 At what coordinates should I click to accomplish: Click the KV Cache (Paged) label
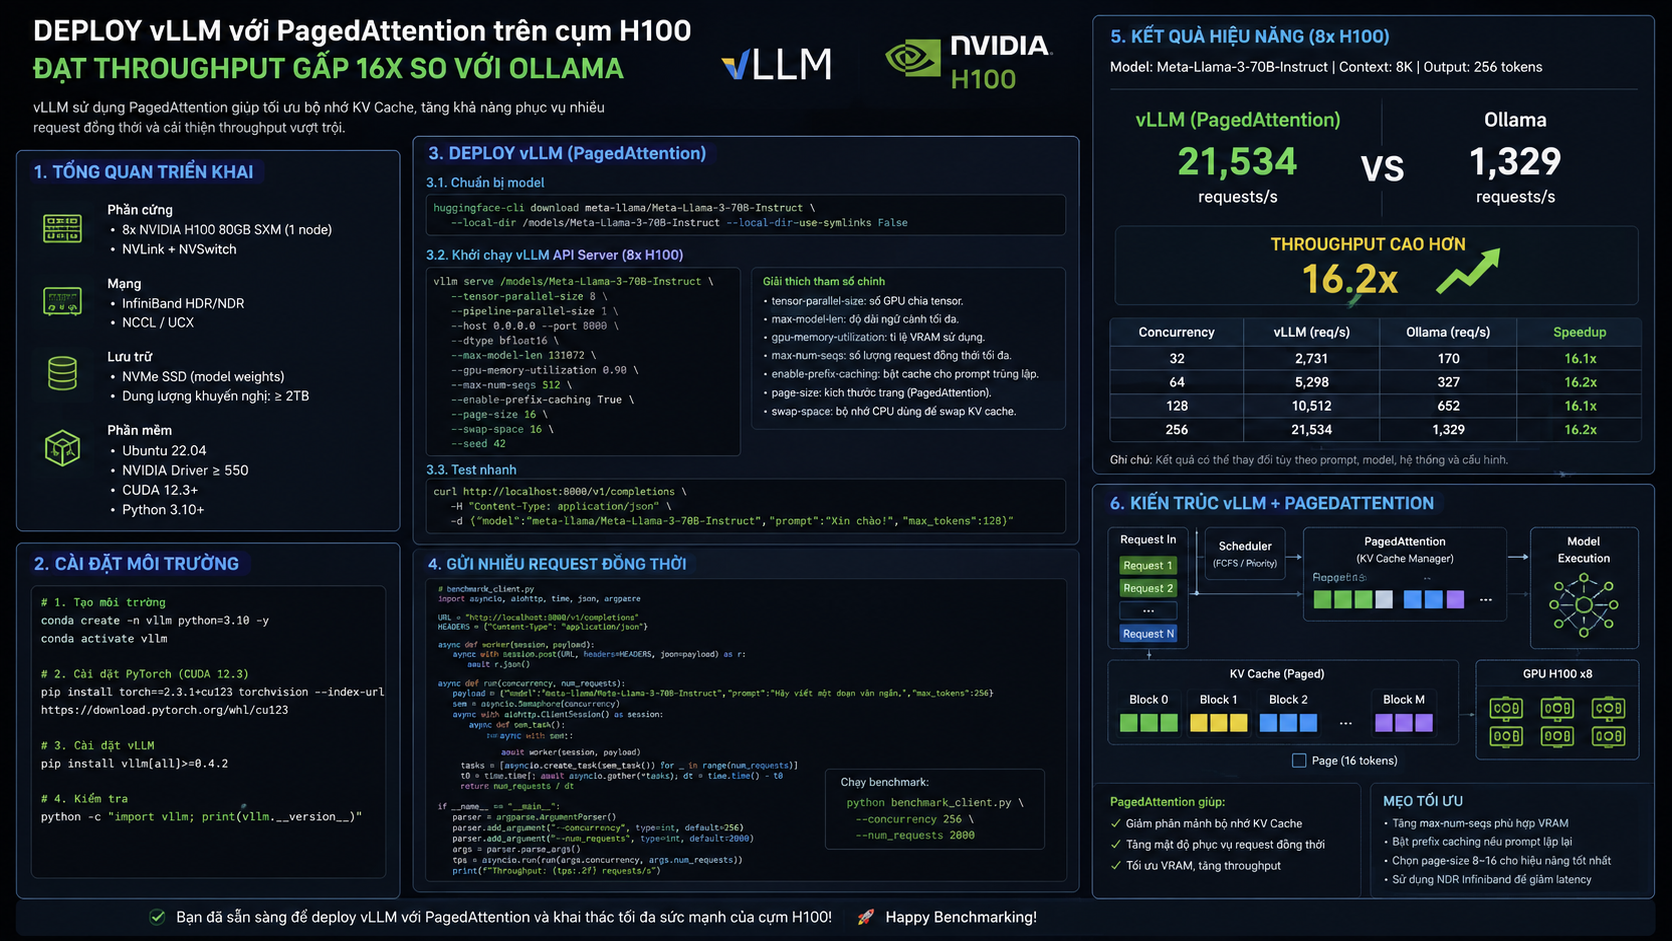(1277, 674)
